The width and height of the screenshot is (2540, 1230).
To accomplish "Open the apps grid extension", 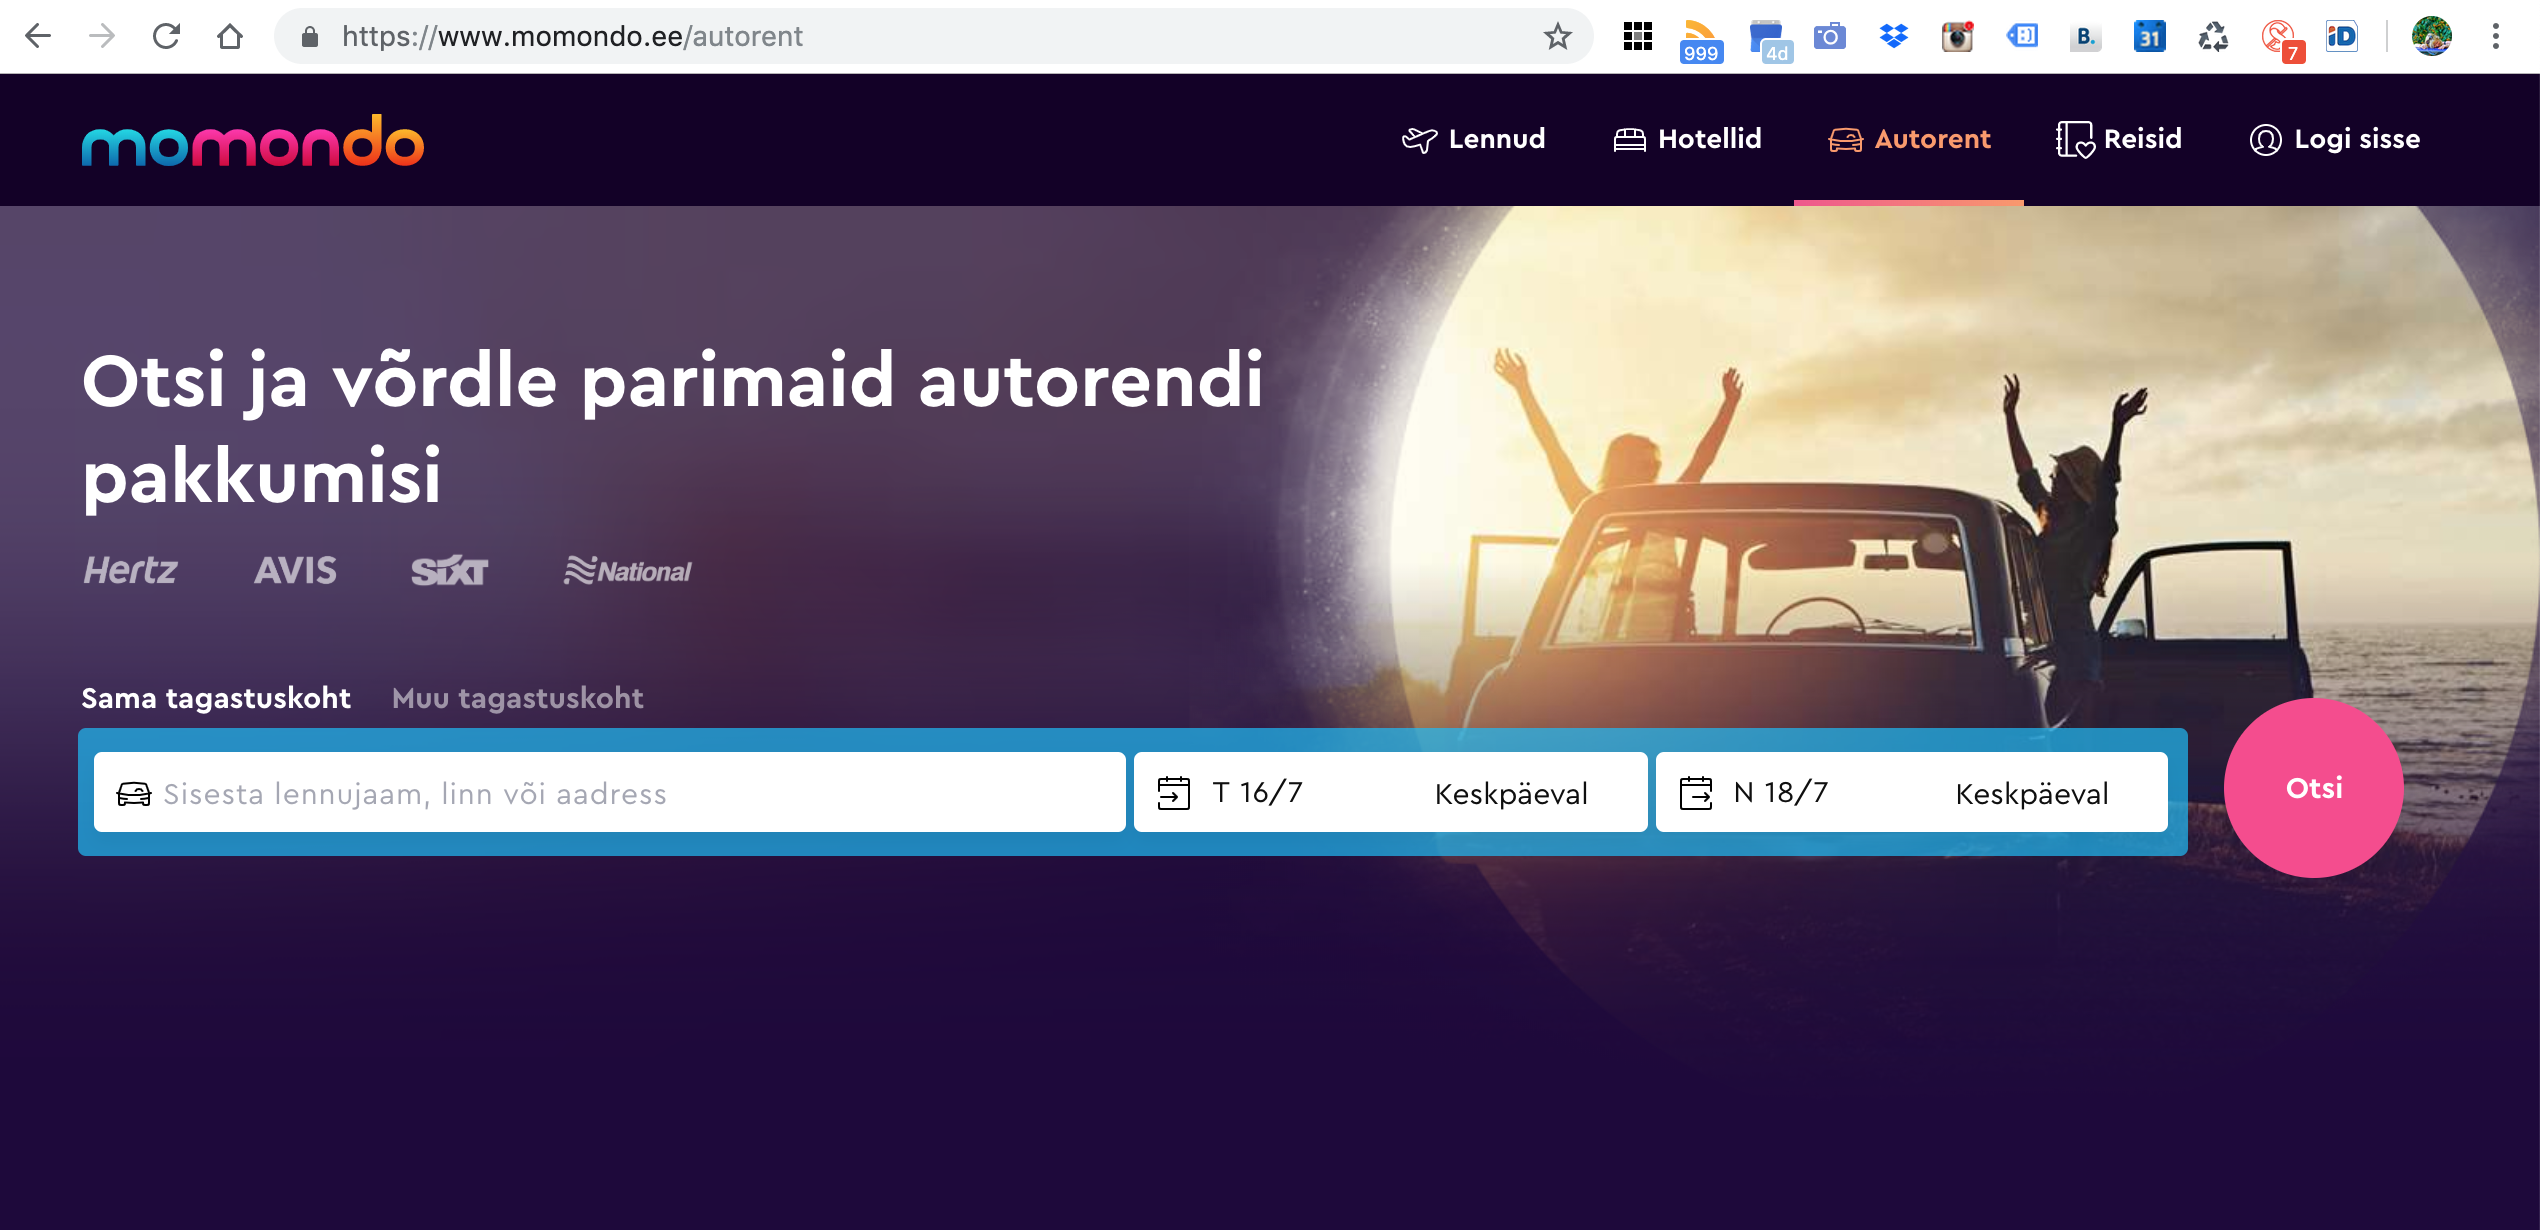I will pos(1638,37).
